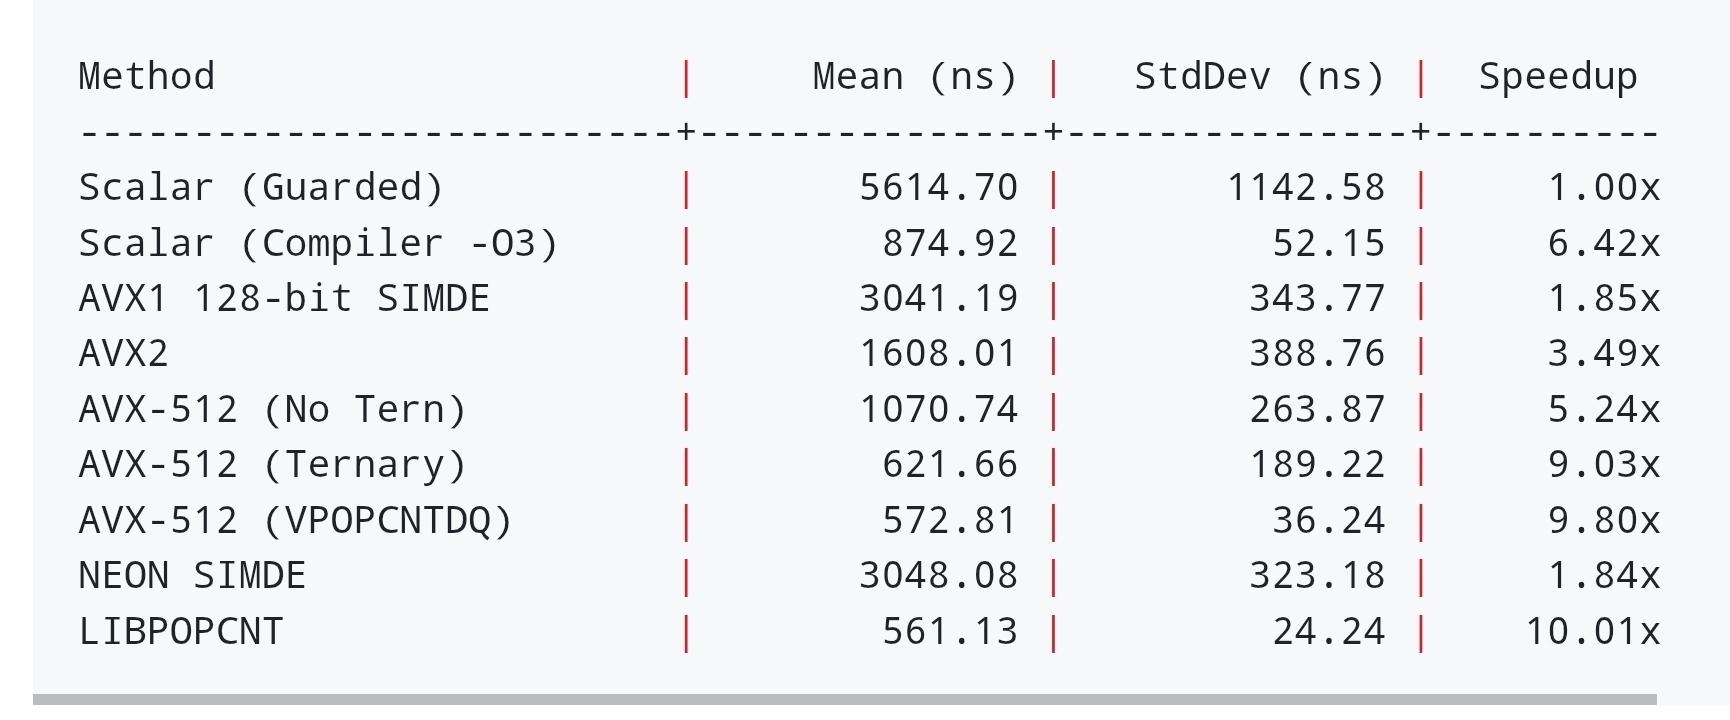Select the Scalar (Guarded) row label

(x=261, y=189)
